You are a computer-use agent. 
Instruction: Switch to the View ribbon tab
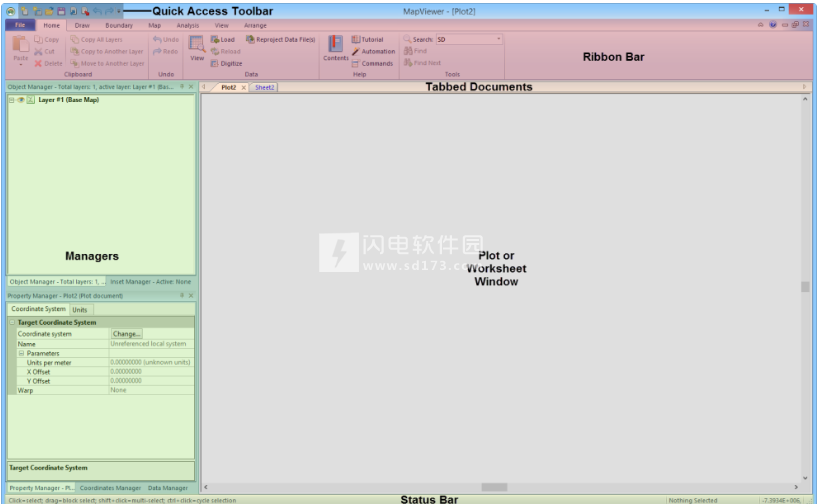click(x=221, y=26)
